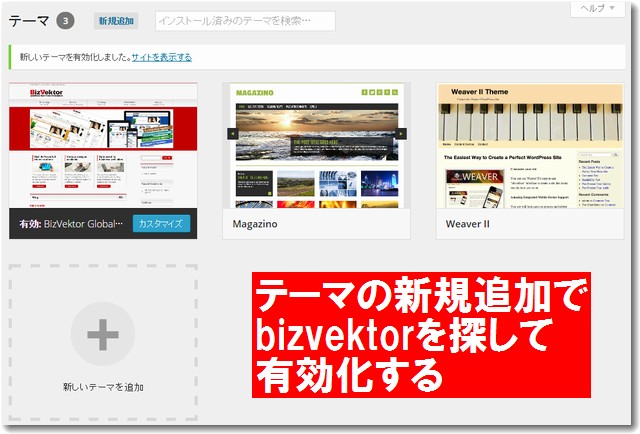The height and width of the screenshot is (434, 640).
Task: Click the テーマ page heading
Action: tap(29, 21)
